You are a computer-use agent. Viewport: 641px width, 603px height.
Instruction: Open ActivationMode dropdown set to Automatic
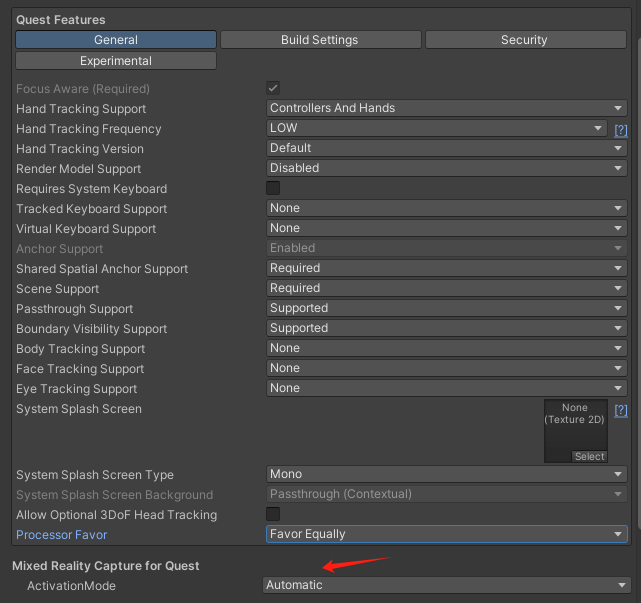[446, 585]
